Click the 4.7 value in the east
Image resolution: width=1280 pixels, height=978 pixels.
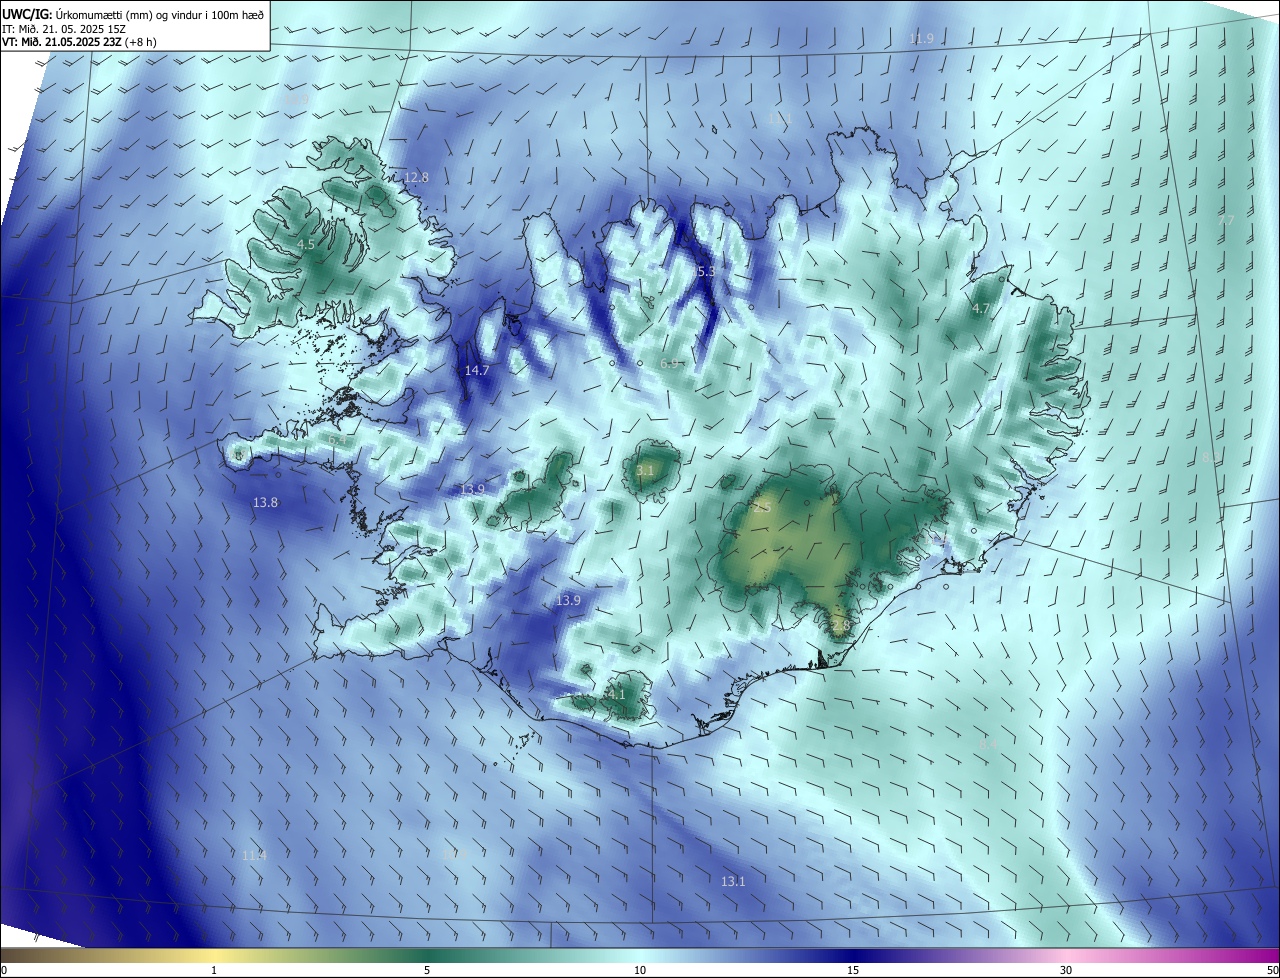(x=981, y=309)
